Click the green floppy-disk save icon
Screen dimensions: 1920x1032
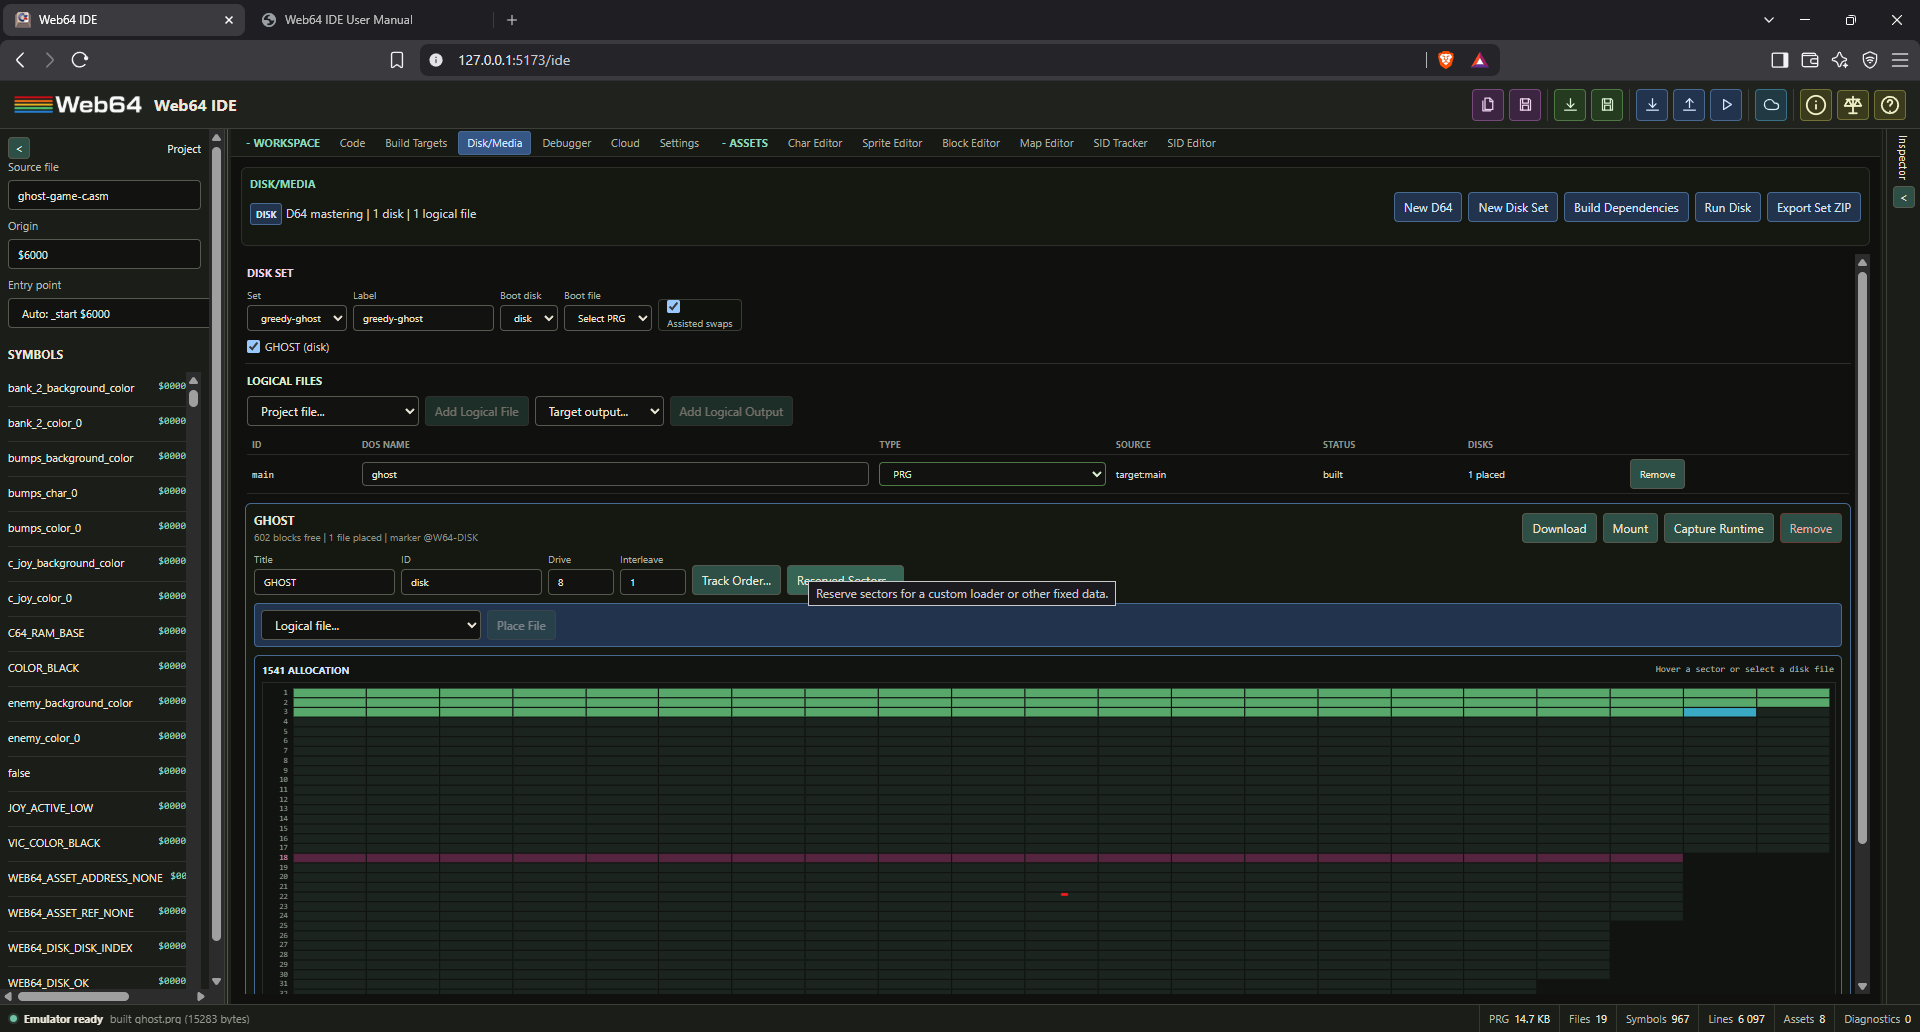point(1607,105)
